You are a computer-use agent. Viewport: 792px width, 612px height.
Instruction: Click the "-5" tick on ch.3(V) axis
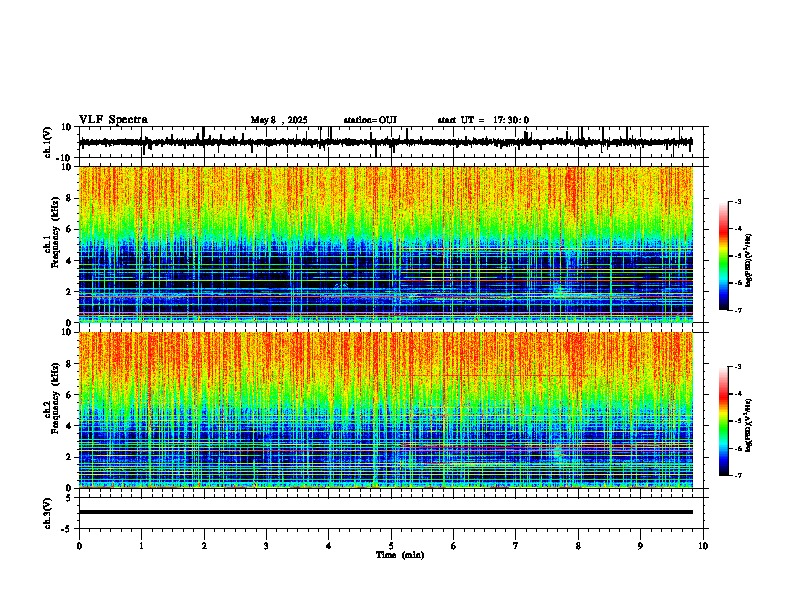67,529
